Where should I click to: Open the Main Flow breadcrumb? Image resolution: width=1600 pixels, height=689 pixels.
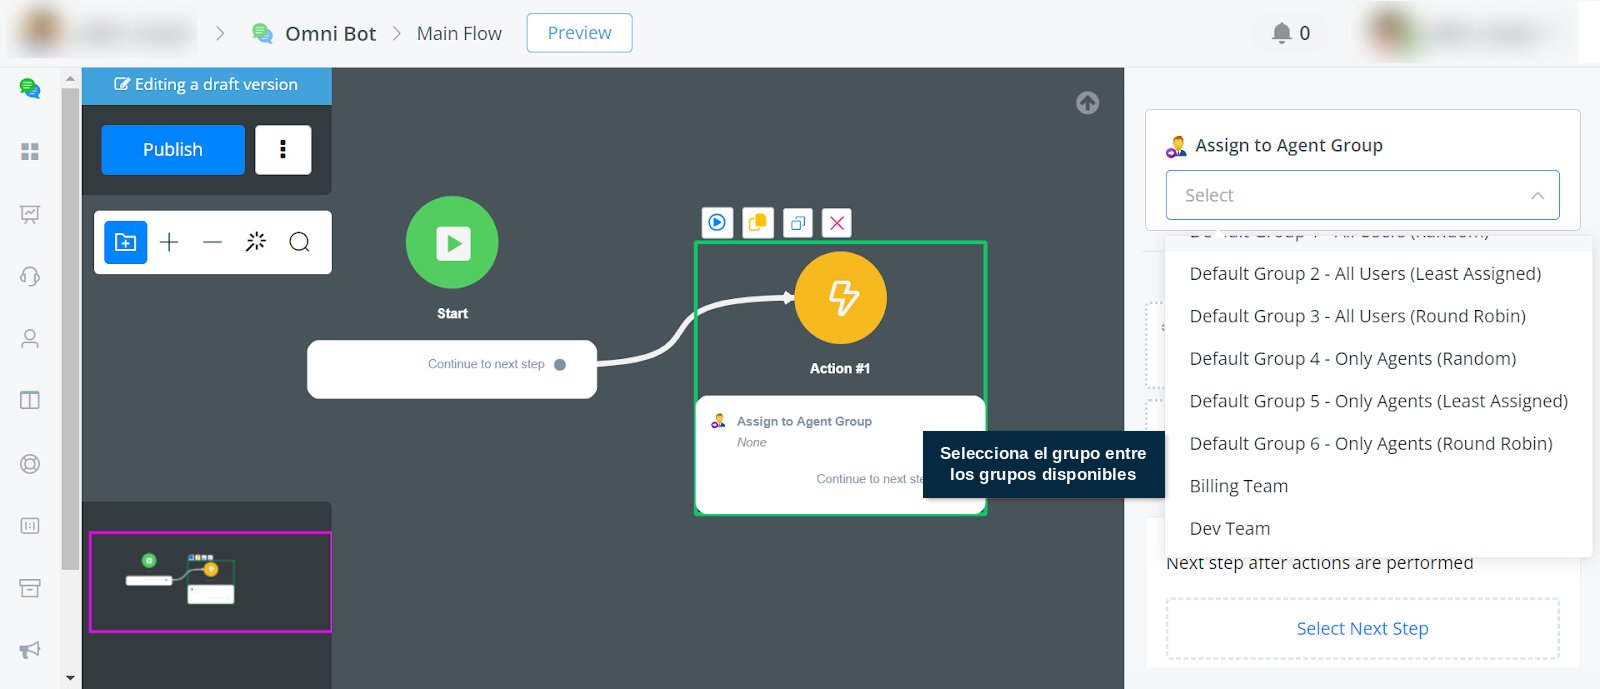click(x=459, y=33)
